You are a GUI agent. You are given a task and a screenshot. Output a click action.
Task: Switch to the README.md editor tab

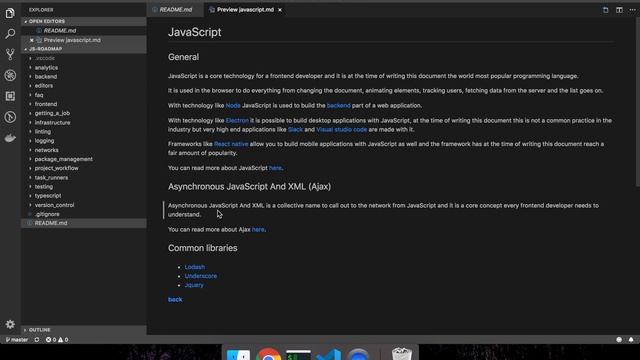[x=176, y=10]
